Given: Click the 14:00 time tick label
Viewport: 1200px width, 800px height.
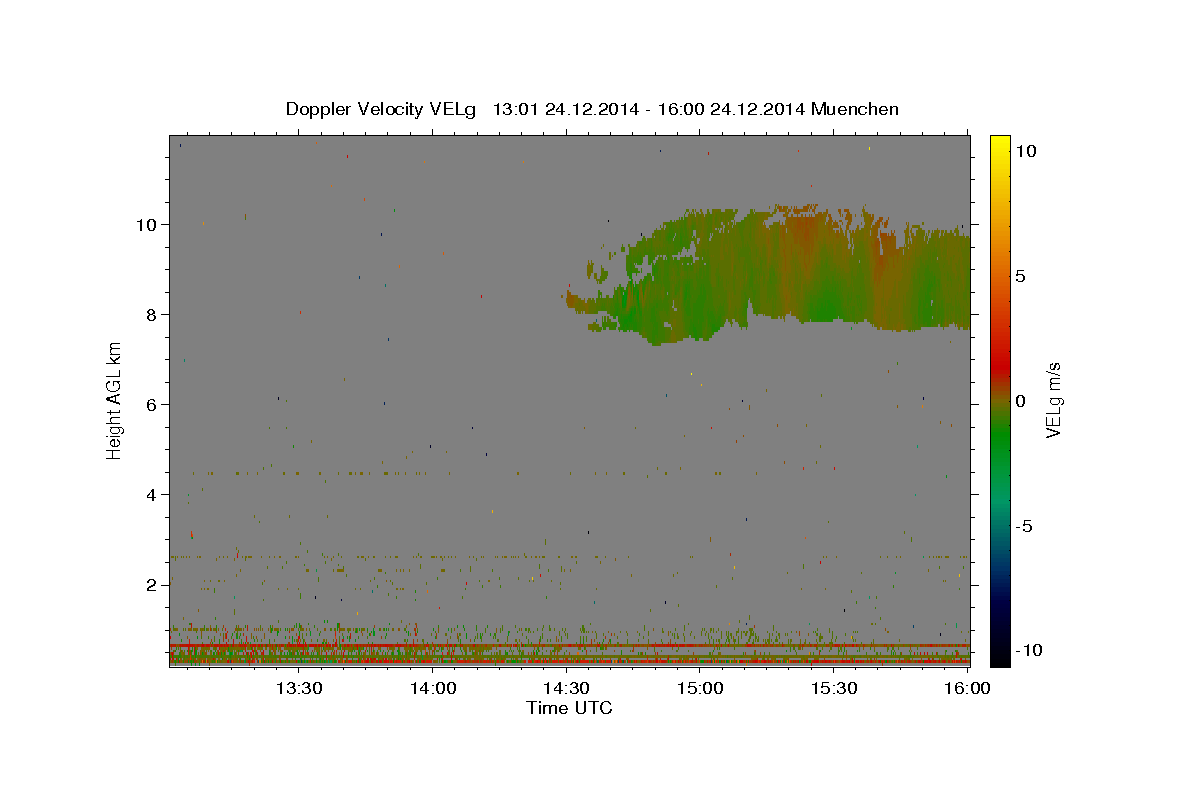Looking at the screenshot, I should tap(433, 688).
